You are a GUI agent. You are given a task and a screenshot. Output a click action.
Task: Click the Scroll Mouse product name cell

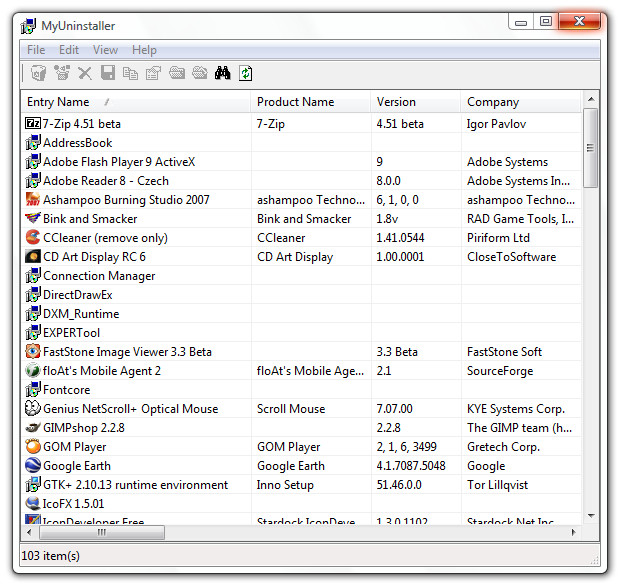coord(291,409)
